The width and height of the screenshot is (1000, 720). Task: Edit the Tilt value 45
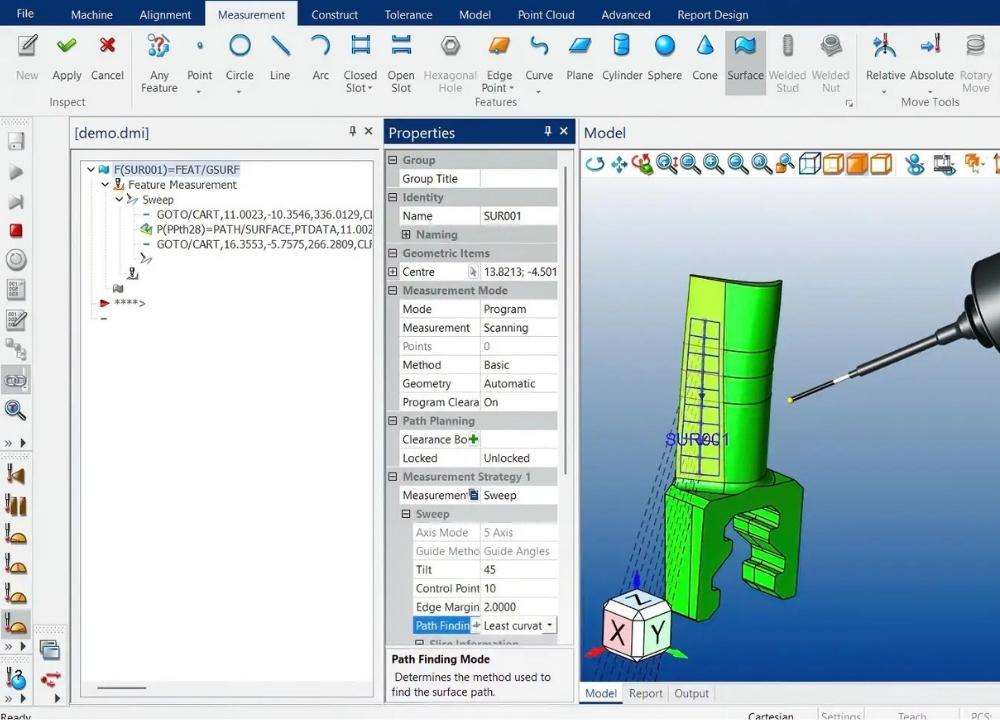(518, 570)
